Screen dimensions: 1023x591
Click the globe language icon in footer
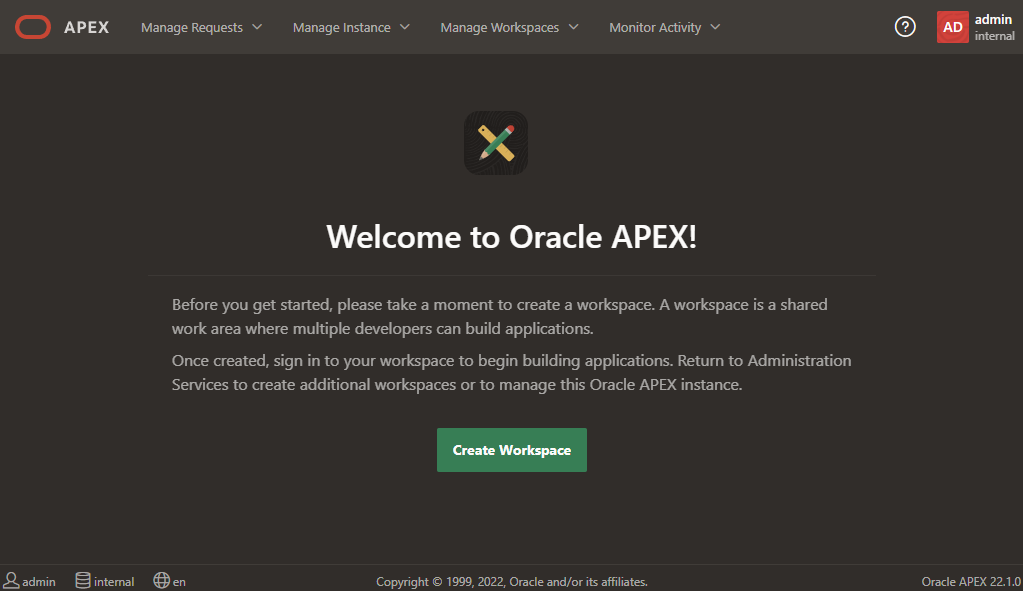coord(161,581)
